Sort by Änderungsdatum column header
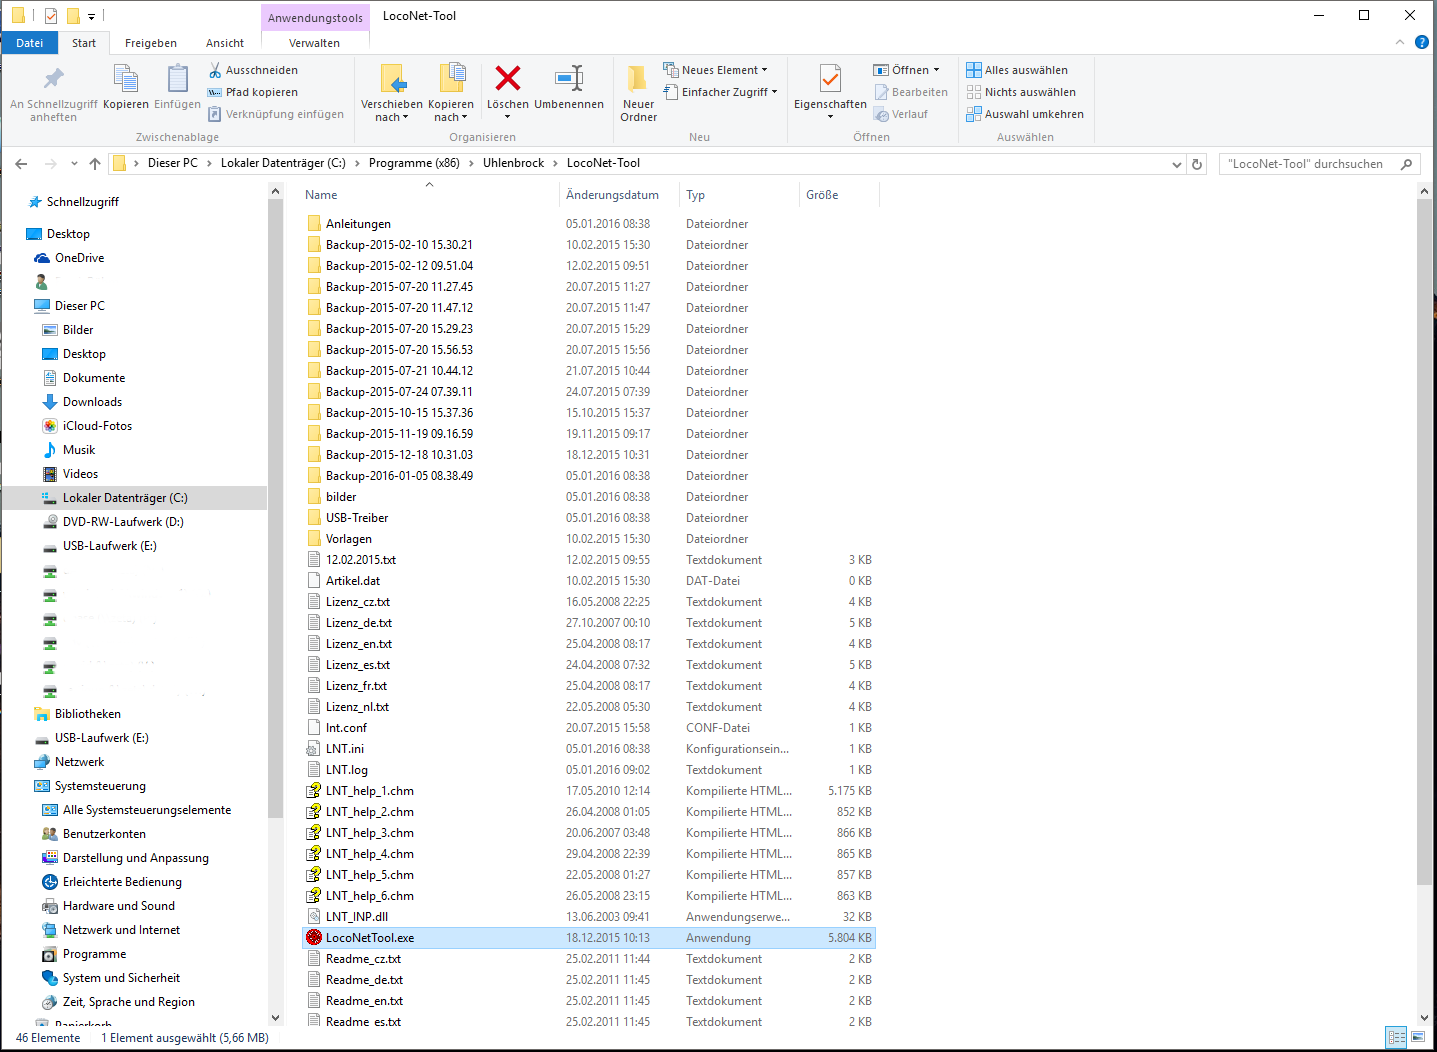The height and width of the screenshot is (1052, 1437). 619,195
